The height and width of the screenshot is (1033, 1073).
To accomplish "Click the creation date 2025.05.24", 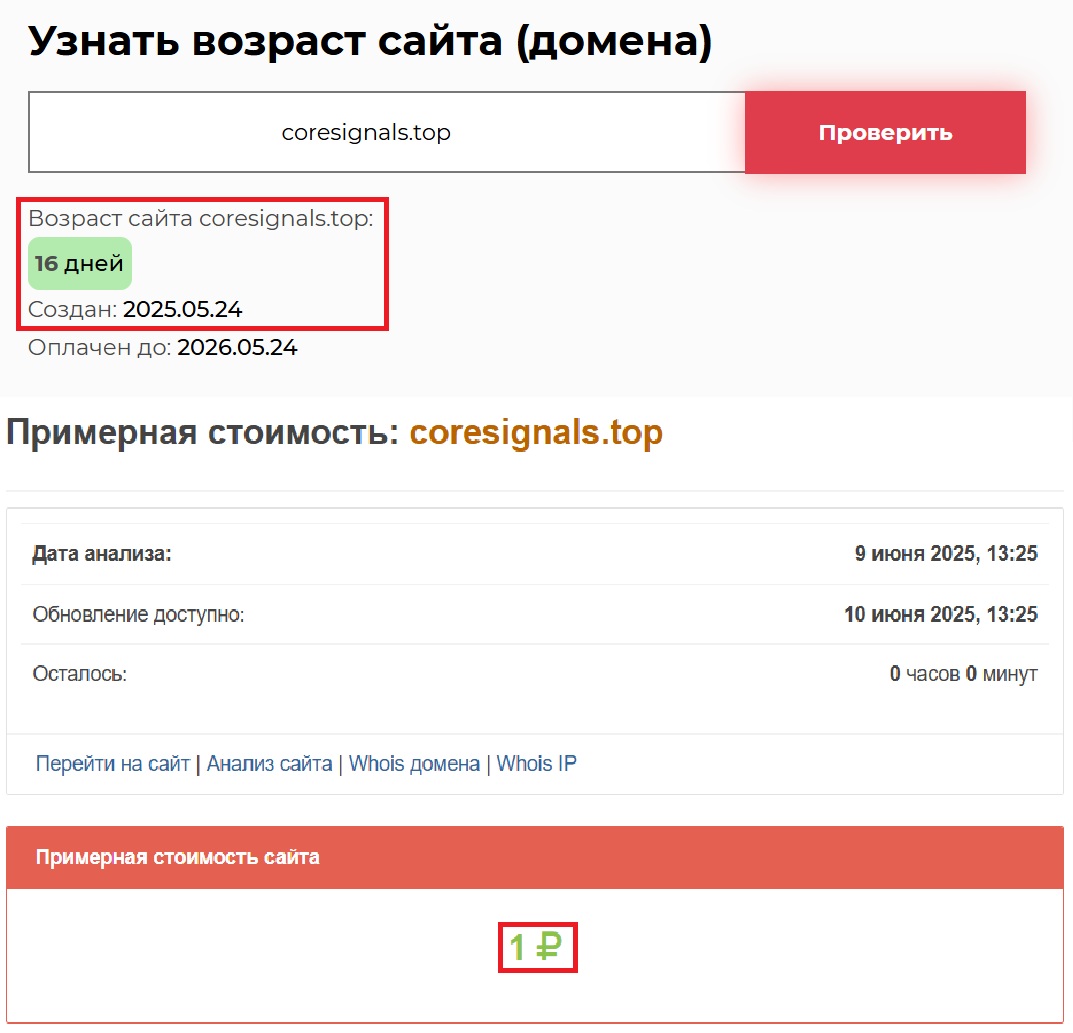I will (182, 310).
